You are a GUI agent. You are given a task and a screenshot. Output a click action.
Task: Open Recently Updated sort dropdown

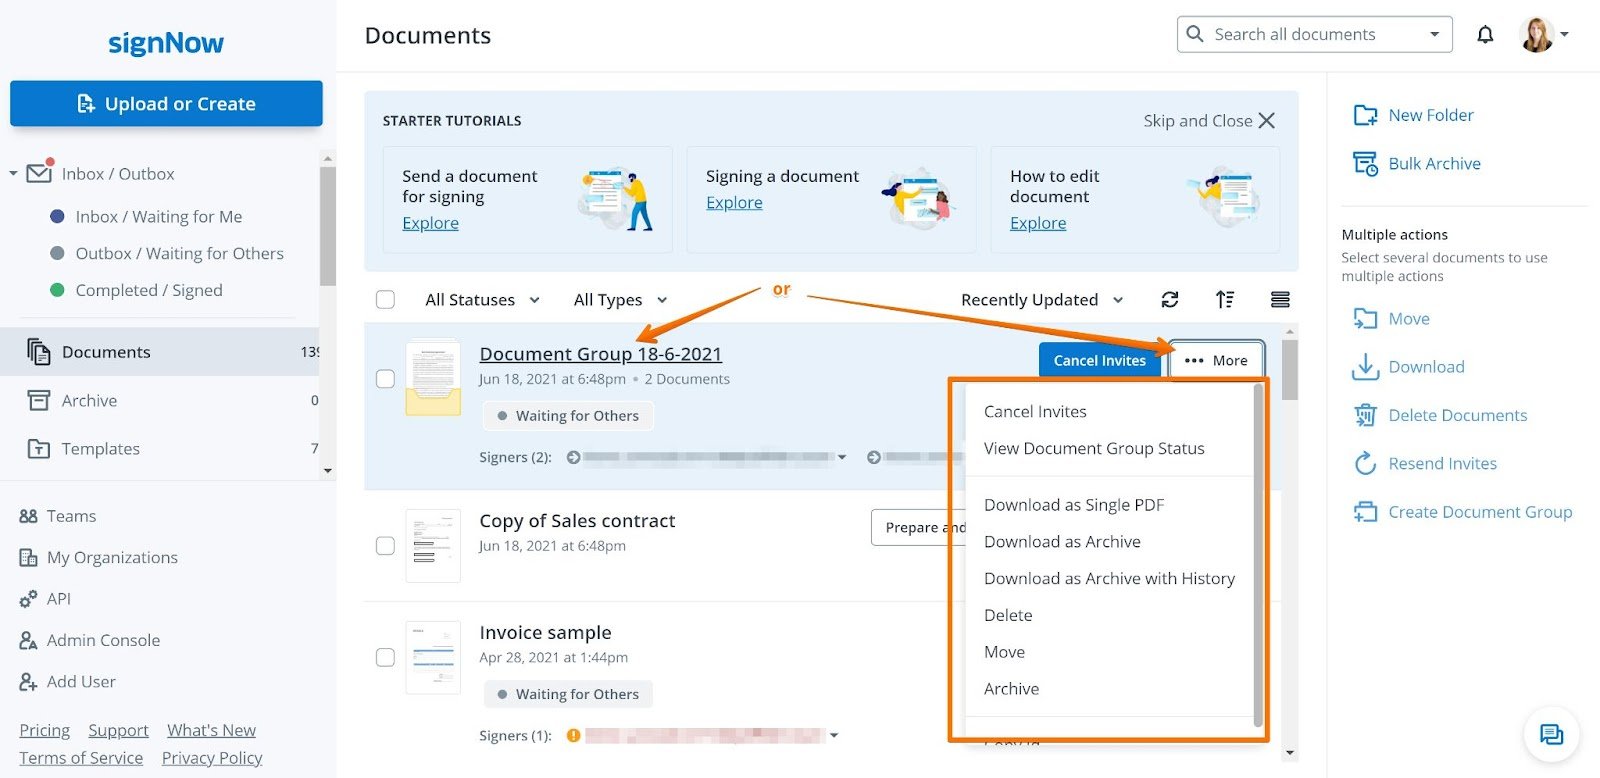click(1042, 300)
